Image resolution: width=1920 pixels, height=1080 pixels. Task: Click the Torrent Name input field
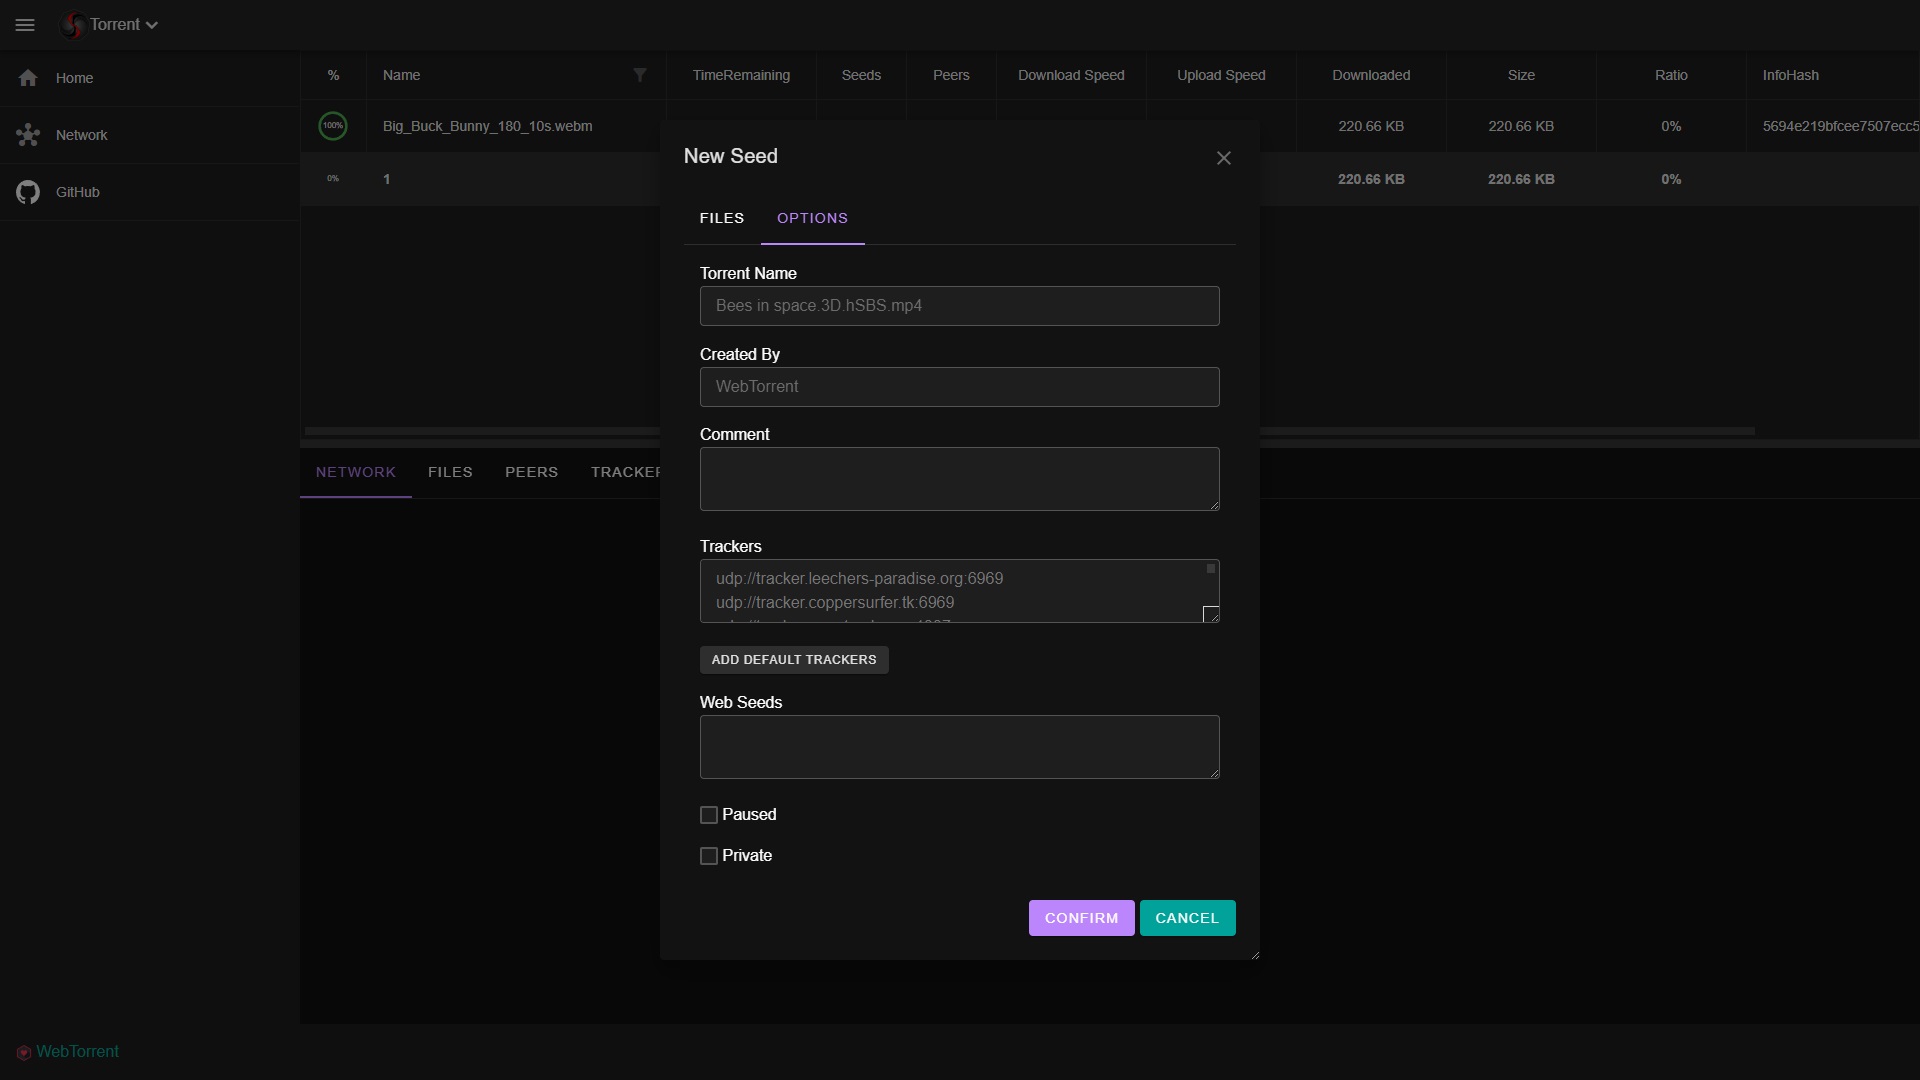[x=958, y=306]
